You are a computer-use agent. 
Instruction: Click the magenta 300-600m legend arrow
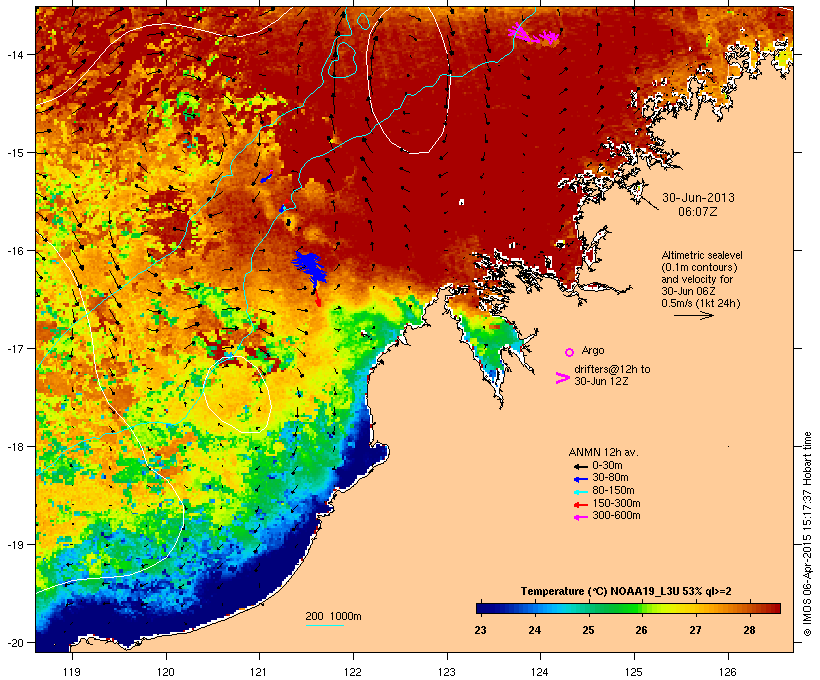pos(580,517)
